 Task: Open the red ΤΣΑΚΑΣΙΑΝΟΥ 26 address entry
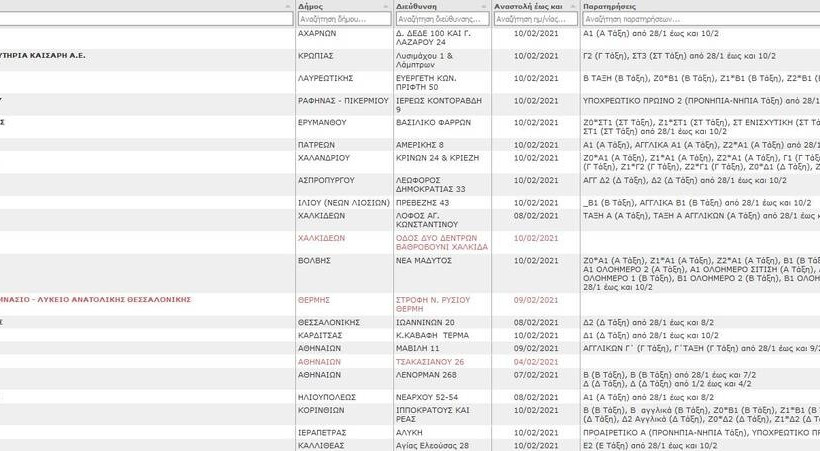(x=430, y=361)
